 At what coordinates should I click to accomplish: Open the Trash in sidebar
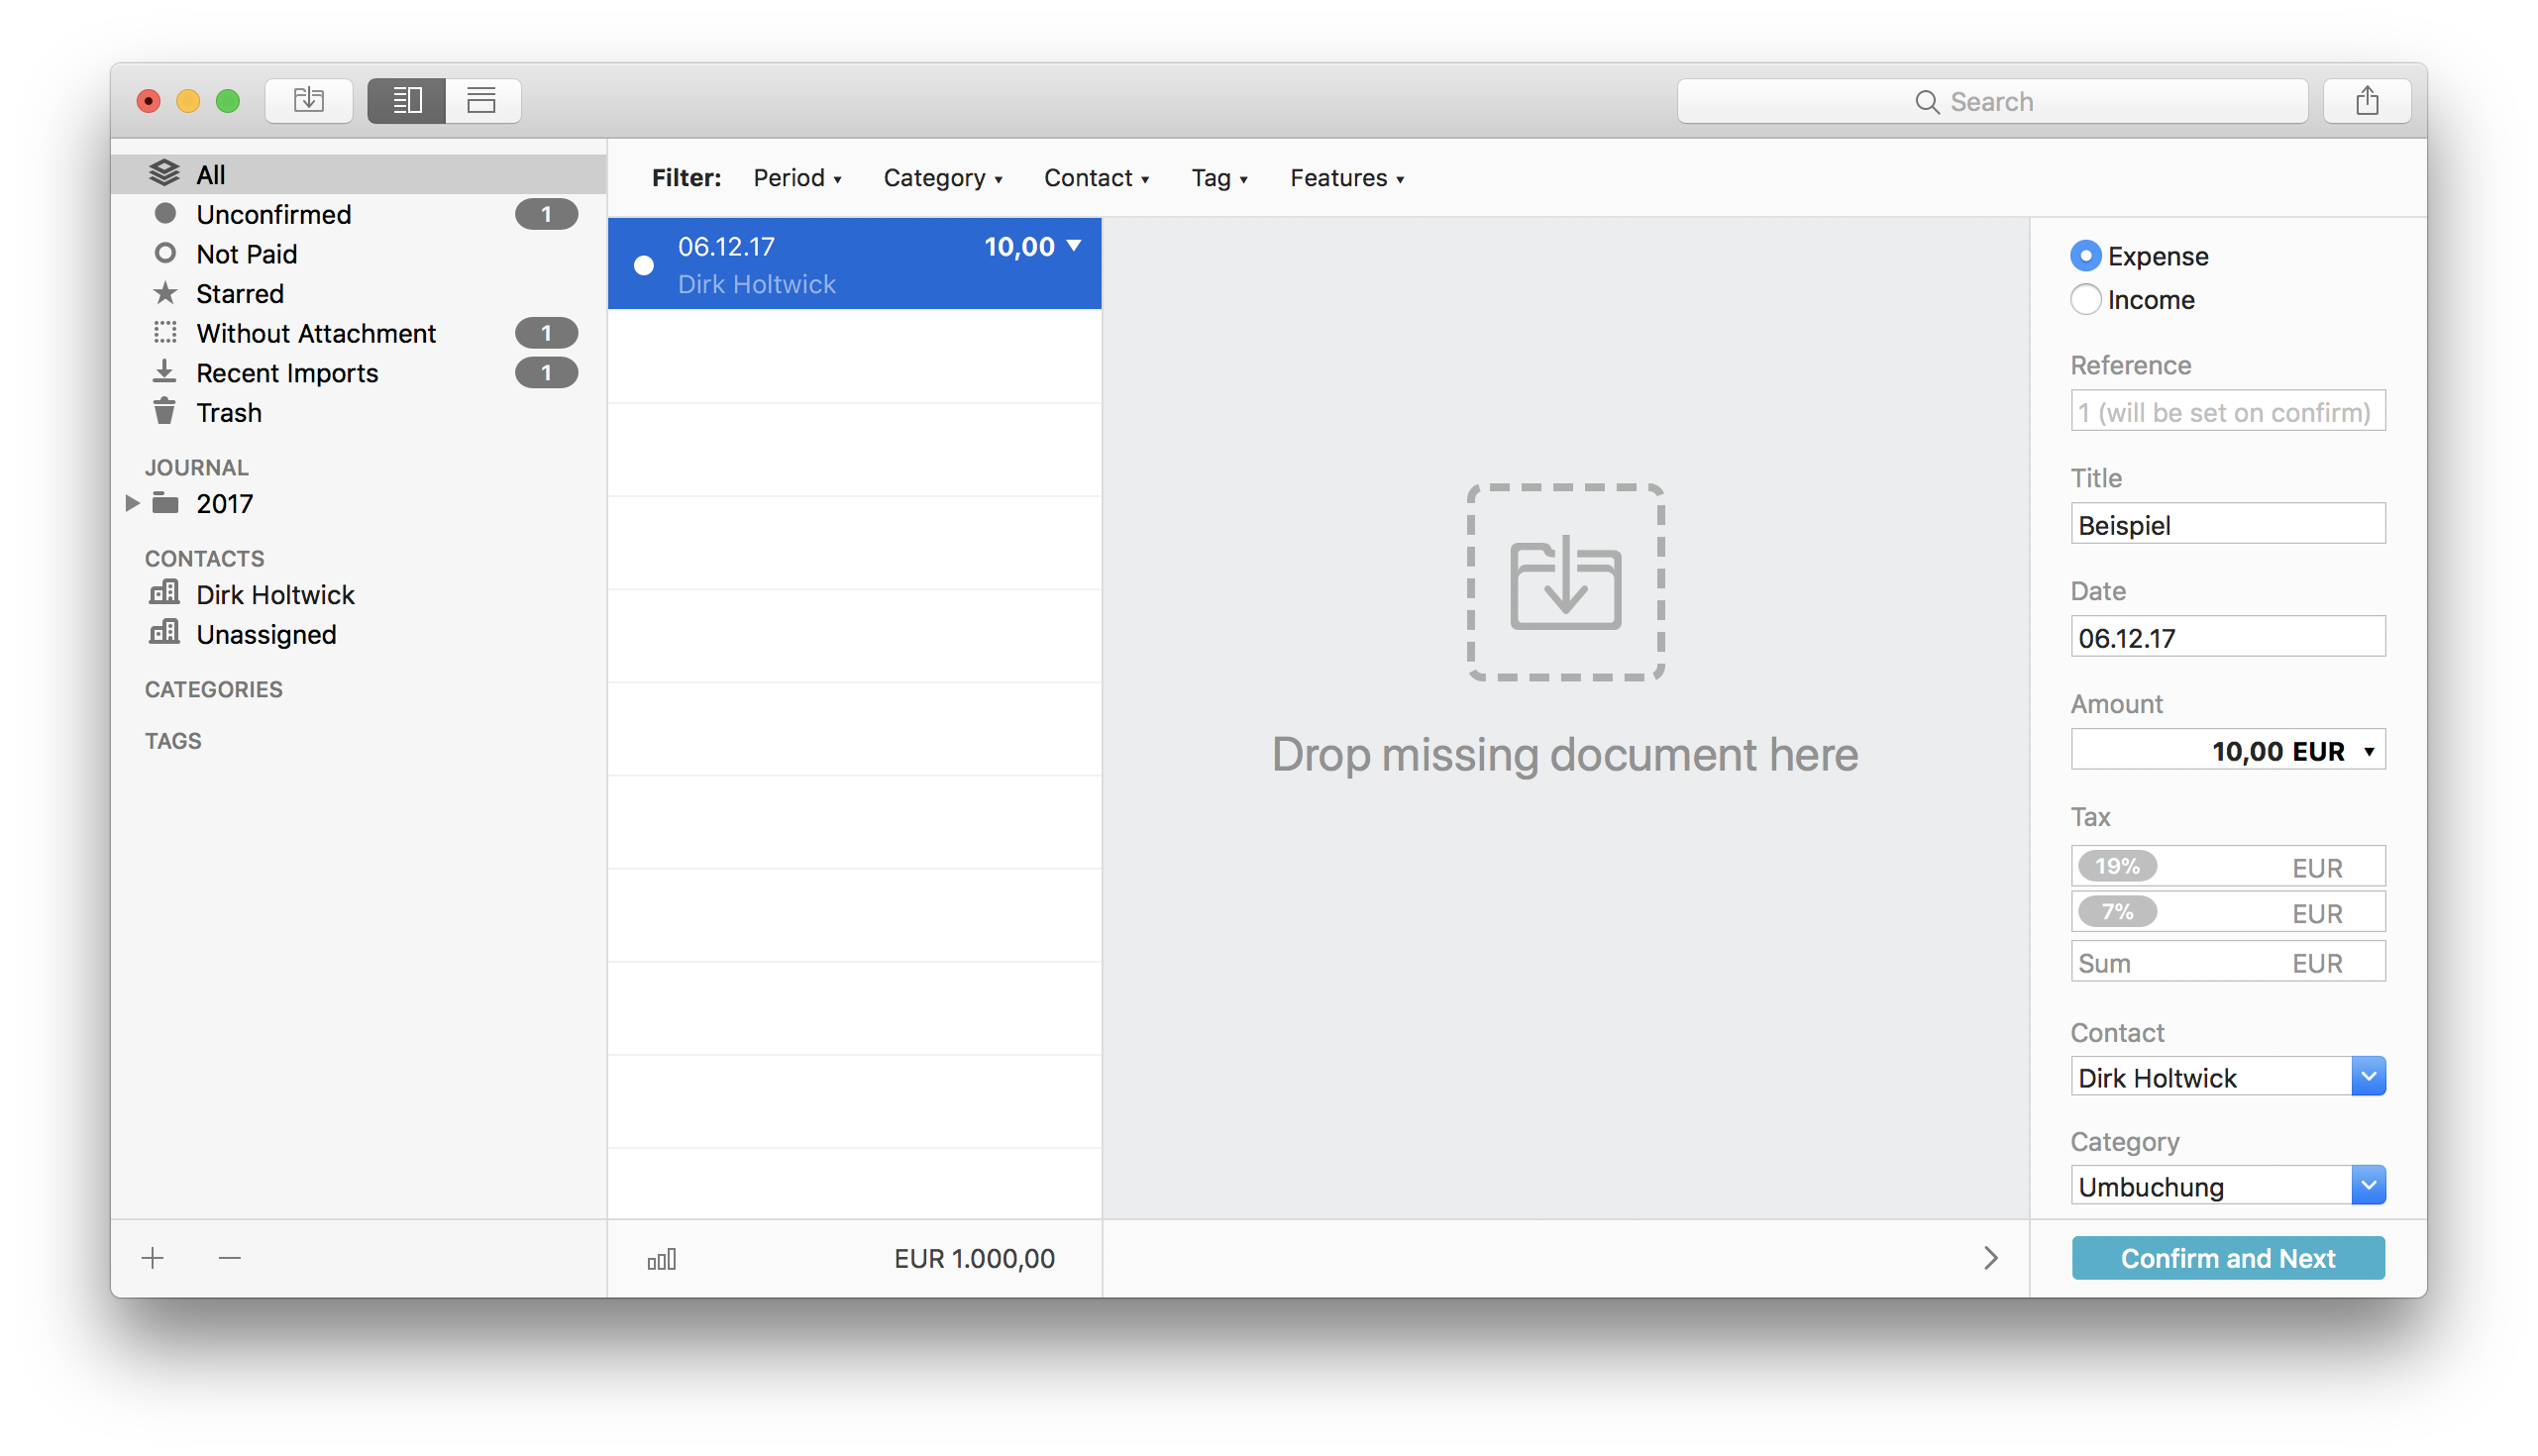[x=228, y=413]
